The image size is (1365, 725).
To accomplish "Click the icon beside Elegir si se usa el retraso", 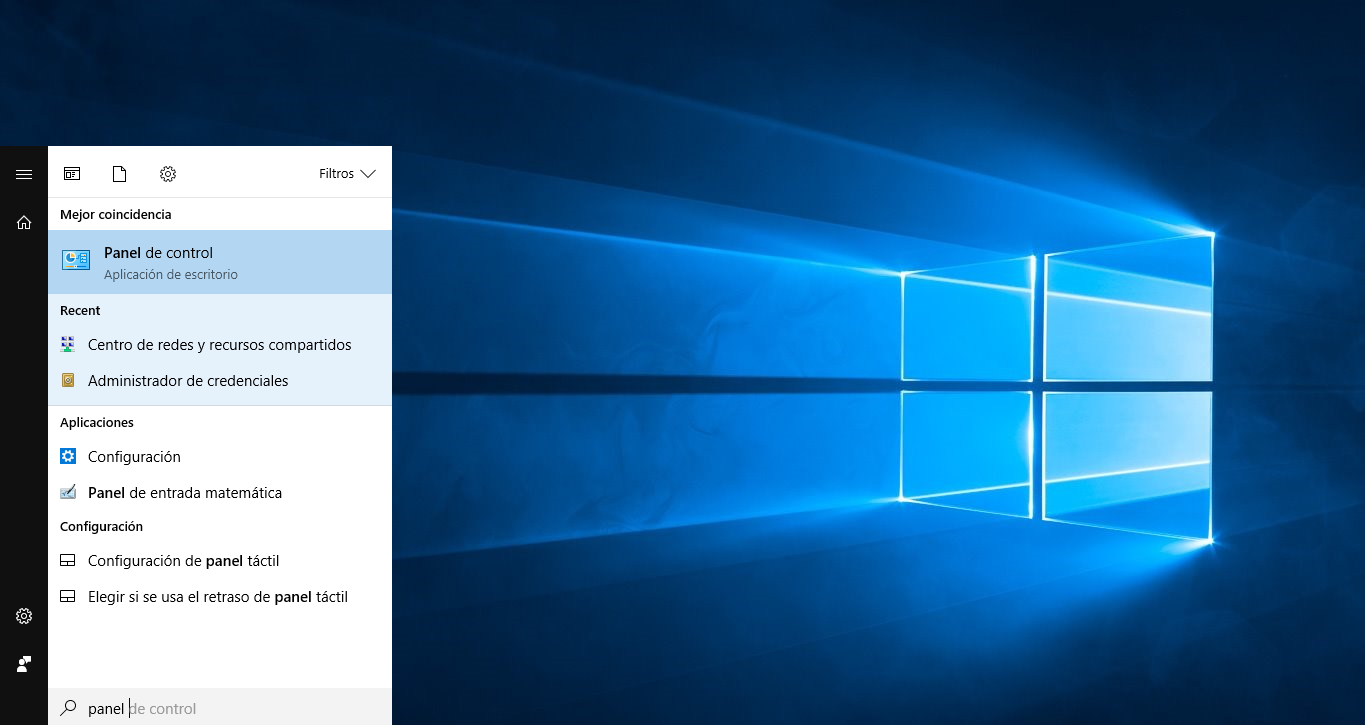I will pyautogui.click(x=68, y=597).
